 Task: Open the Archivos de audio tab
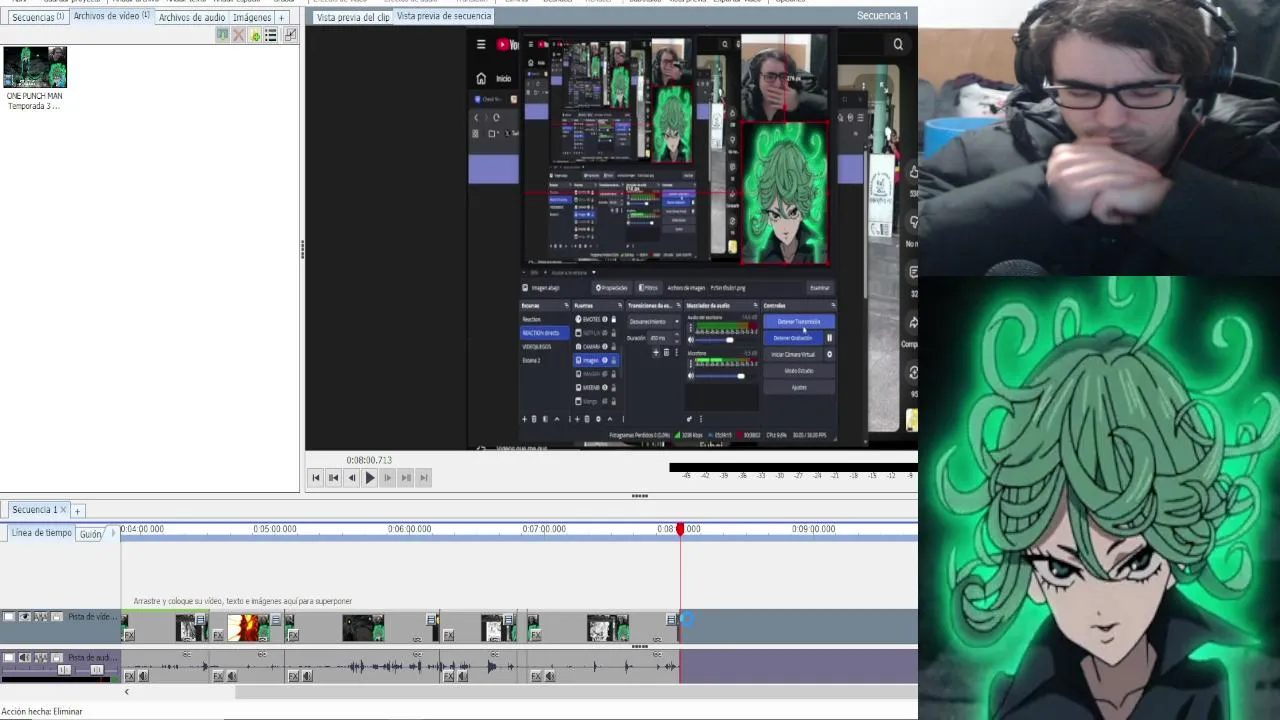192,17
